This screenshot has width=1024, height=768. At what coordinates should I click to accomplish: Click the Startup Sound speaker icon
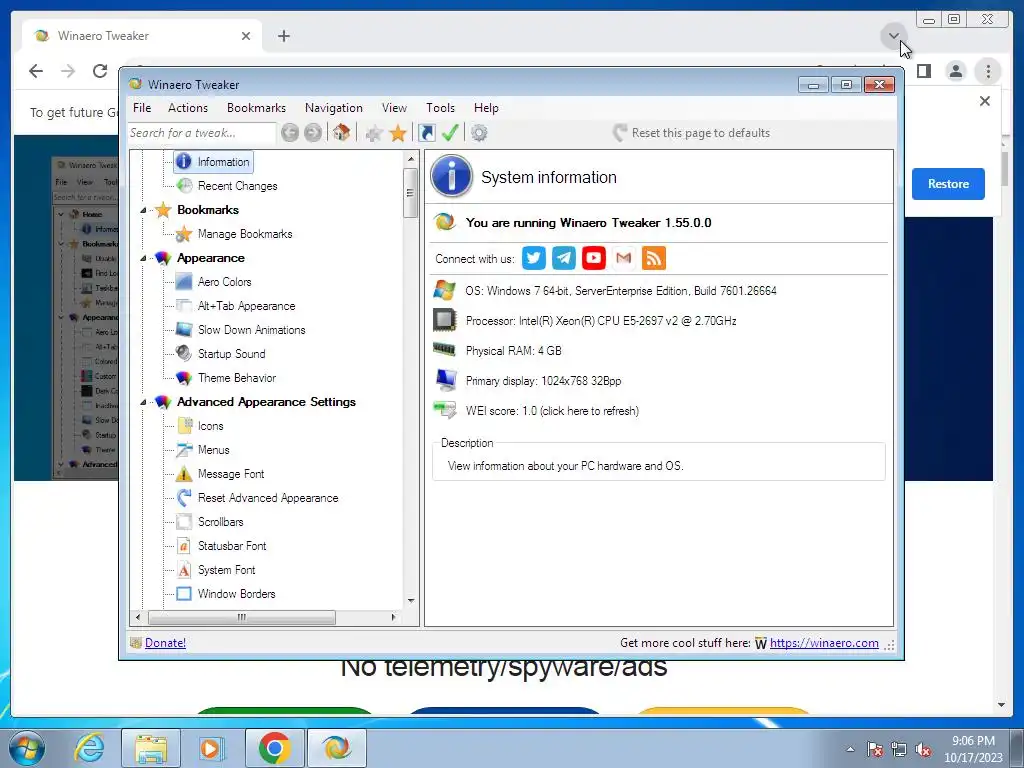(184, 353)
